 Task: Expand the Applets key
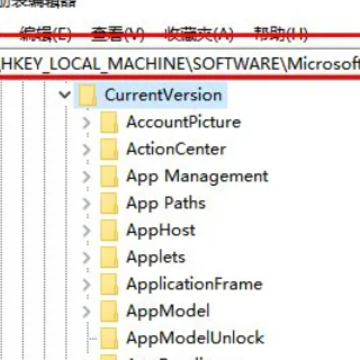click(x=87, y=257)
